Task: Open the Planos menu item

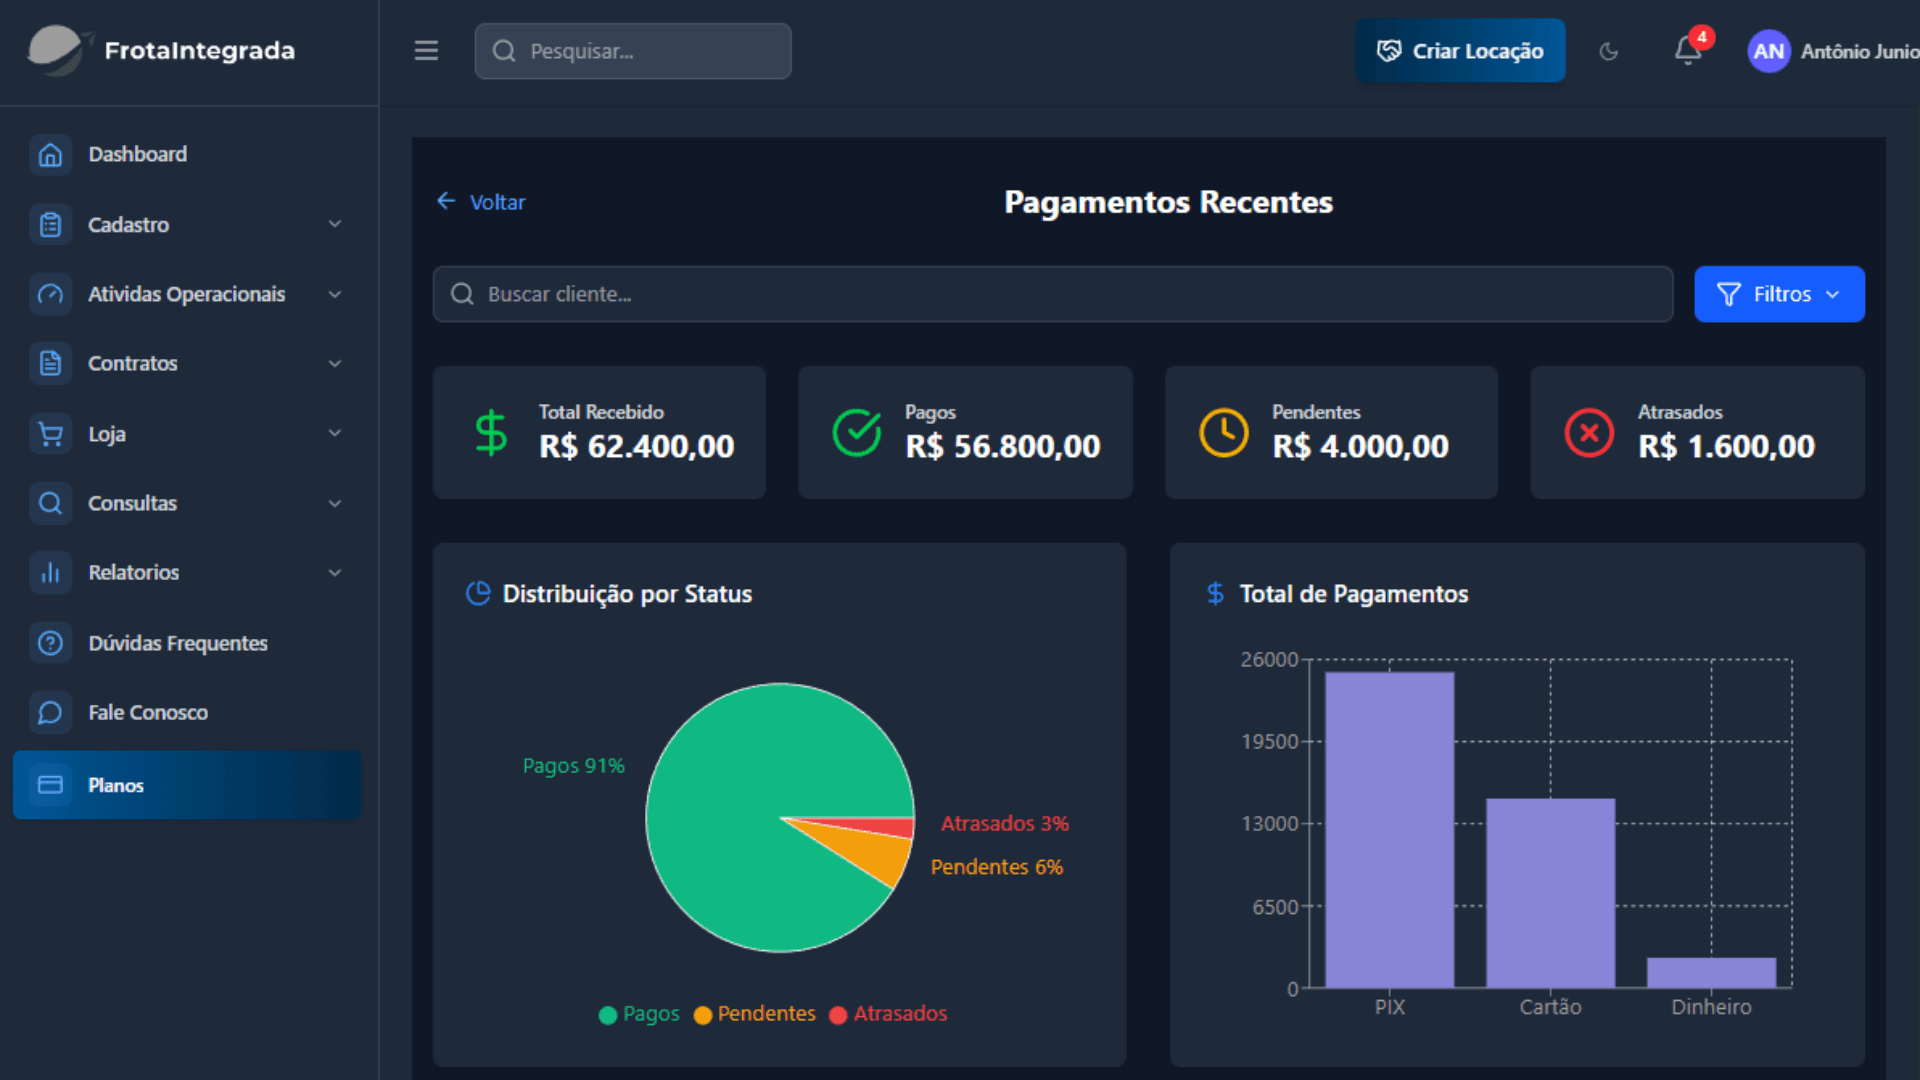Action: [x=187, y=785]
